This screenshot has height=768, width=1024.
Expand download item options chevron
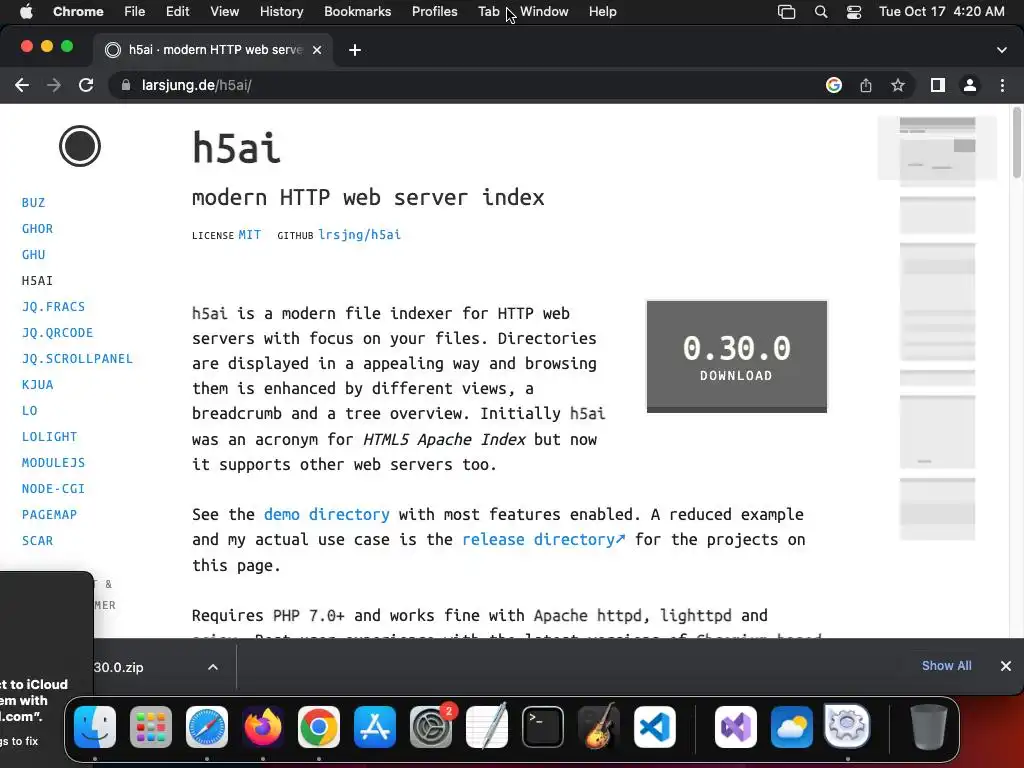213,667
